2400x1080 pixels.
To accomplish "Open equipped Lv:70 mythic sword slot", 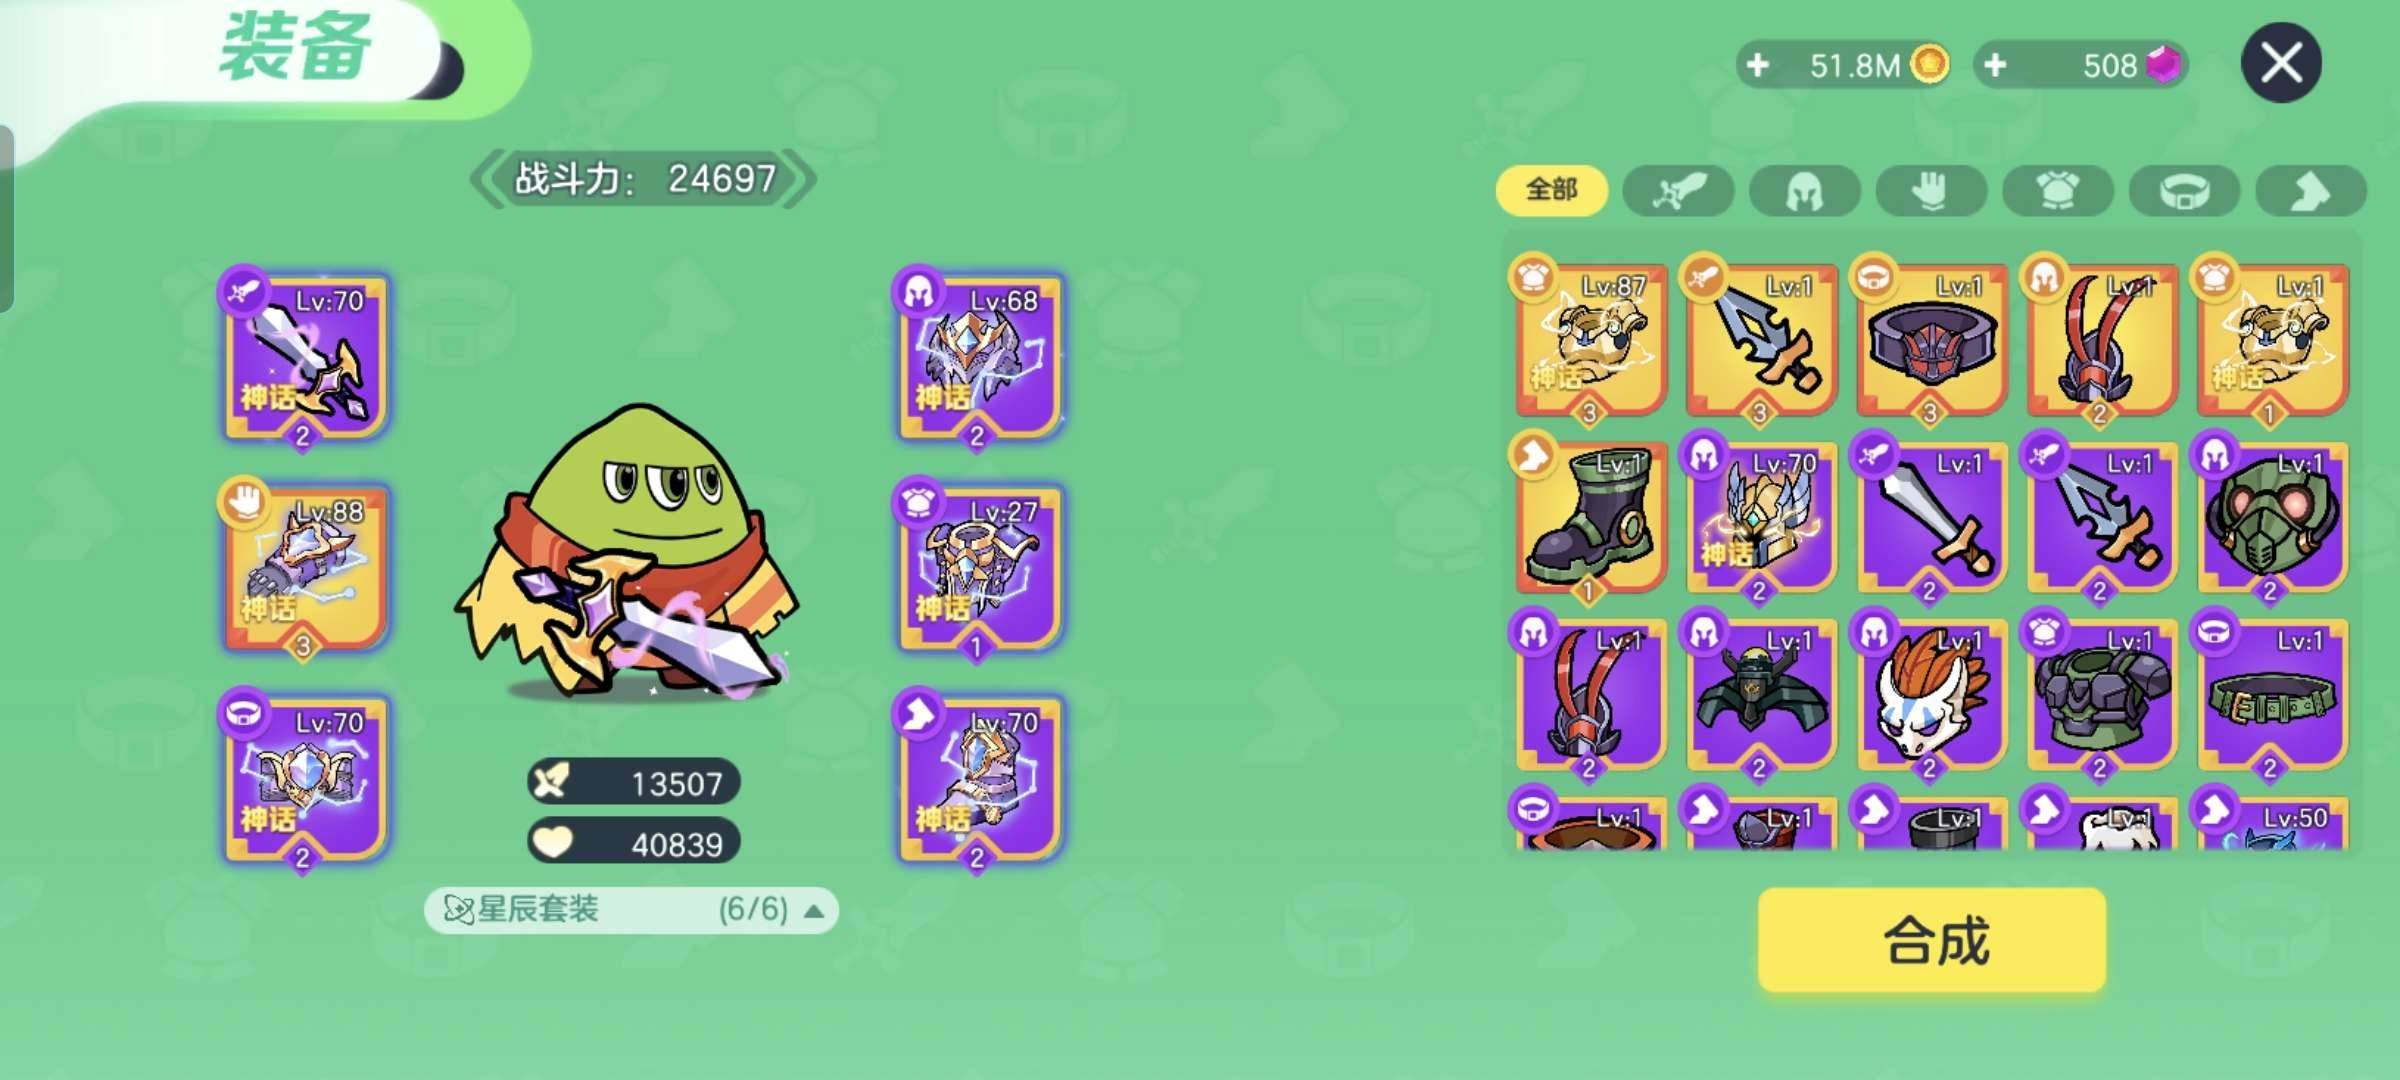I will [304, 356].
